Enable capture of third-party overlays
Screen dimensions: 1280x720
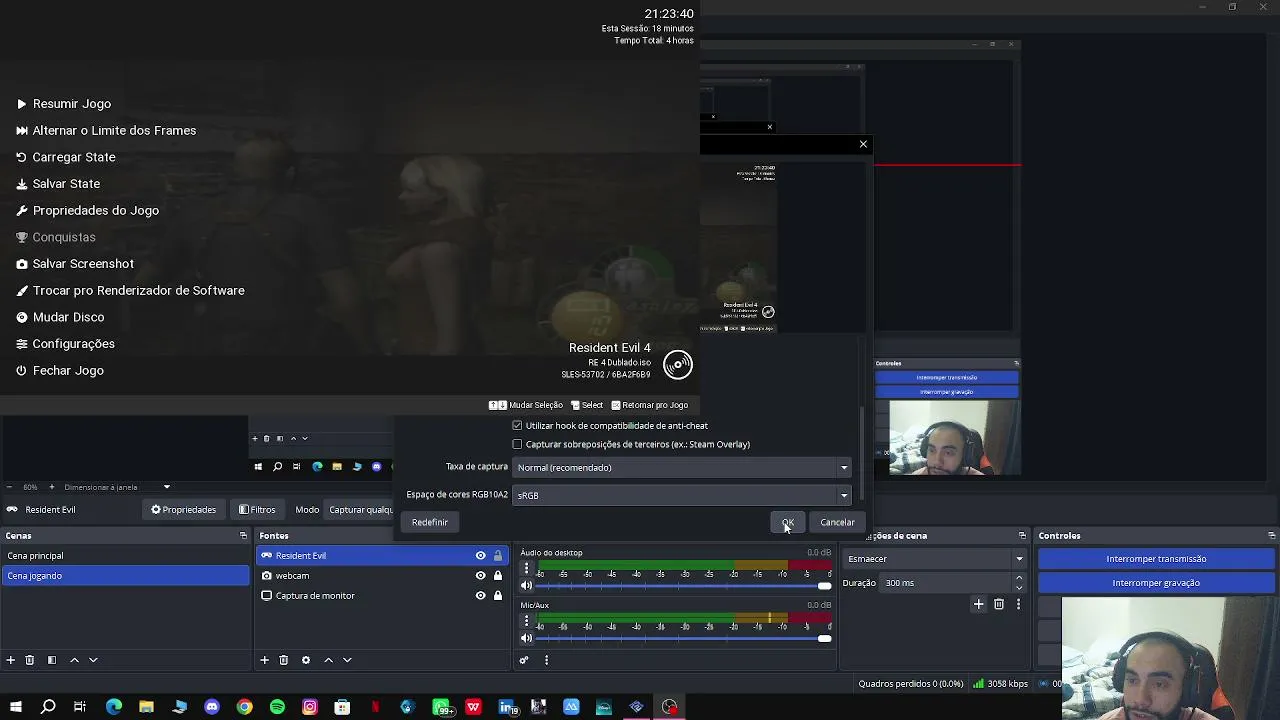click(x=517, y=444)
